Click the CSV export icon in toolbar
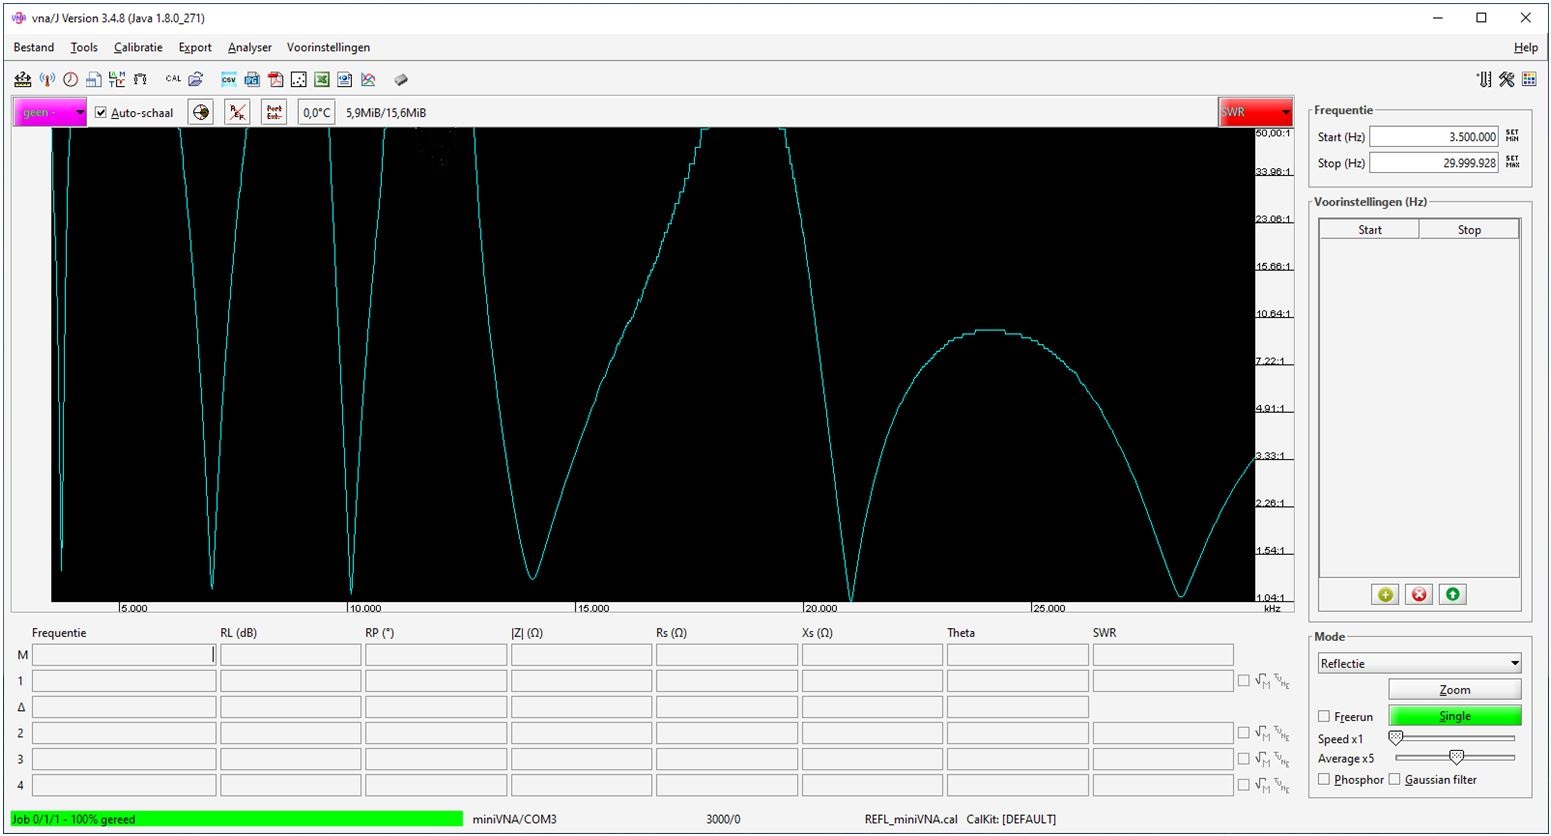 click(x=229, y=80)
